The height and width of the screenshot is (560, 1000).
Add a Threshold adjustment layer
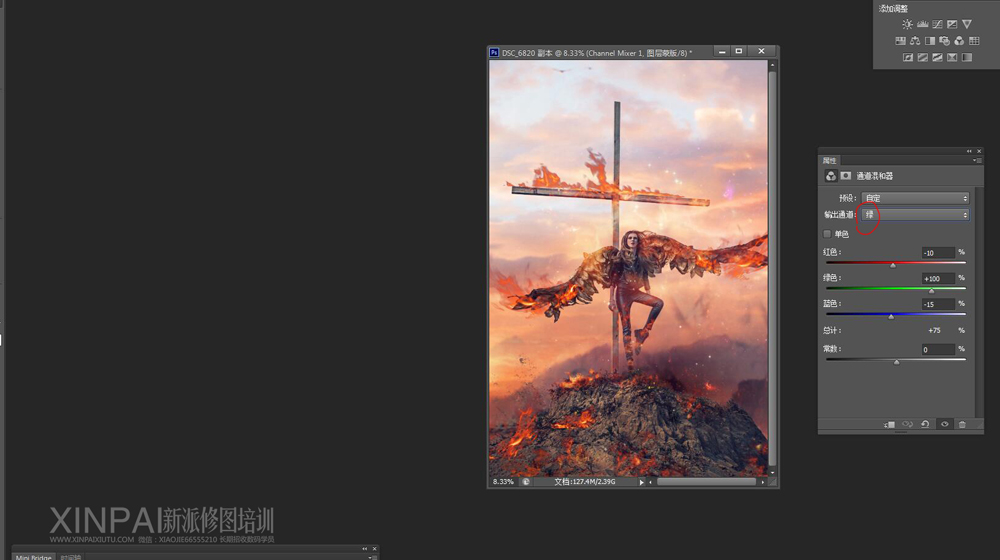tap(937, 57)
